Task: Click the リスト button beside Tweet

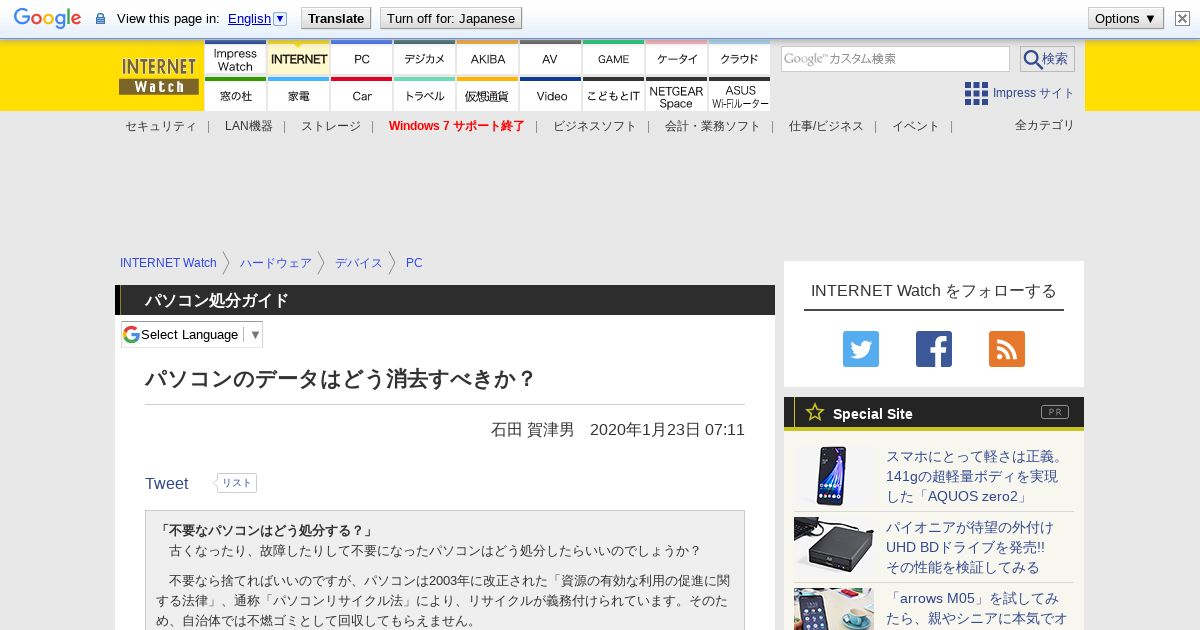Action: click(237, 483)
